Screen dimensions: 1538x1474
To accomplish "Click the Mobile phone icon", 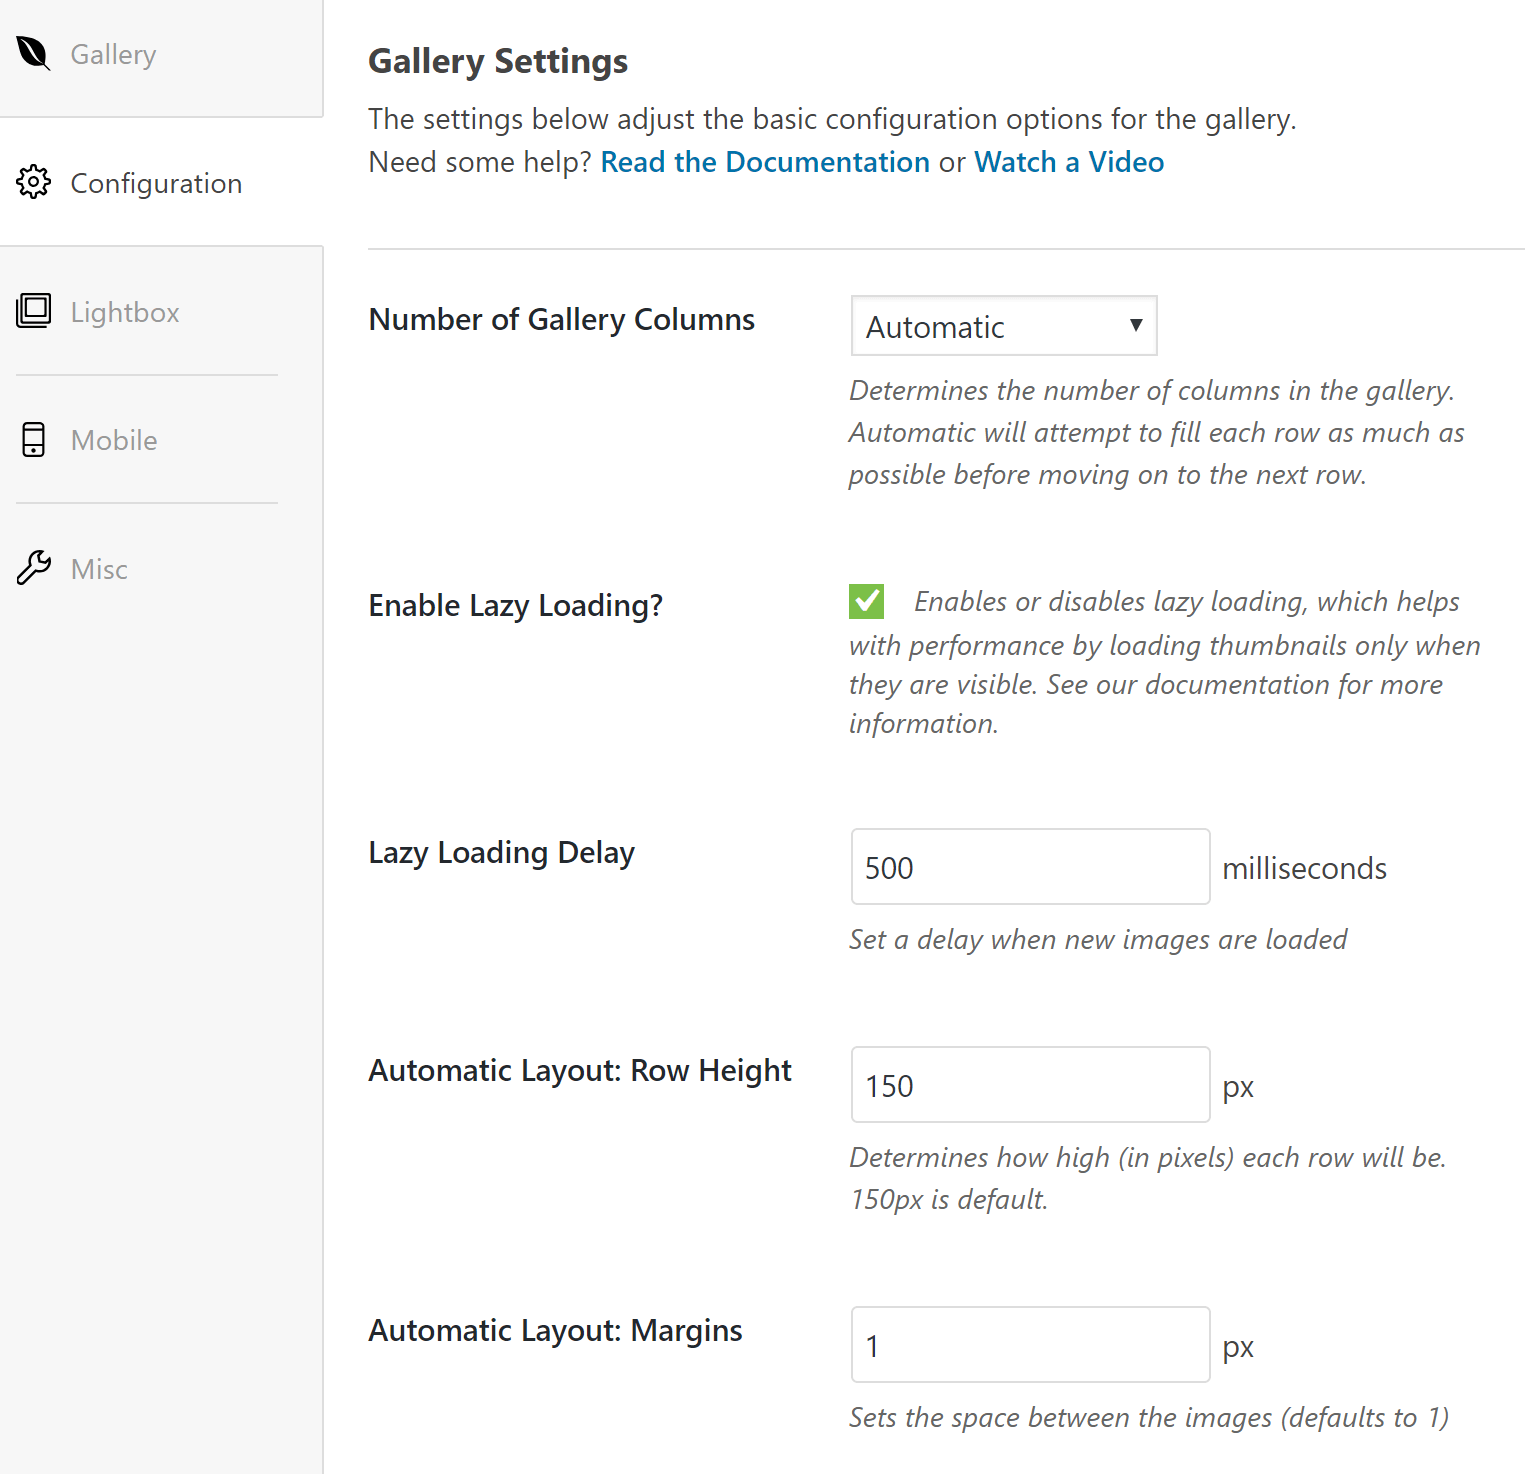I will click(x=33, y=440).
